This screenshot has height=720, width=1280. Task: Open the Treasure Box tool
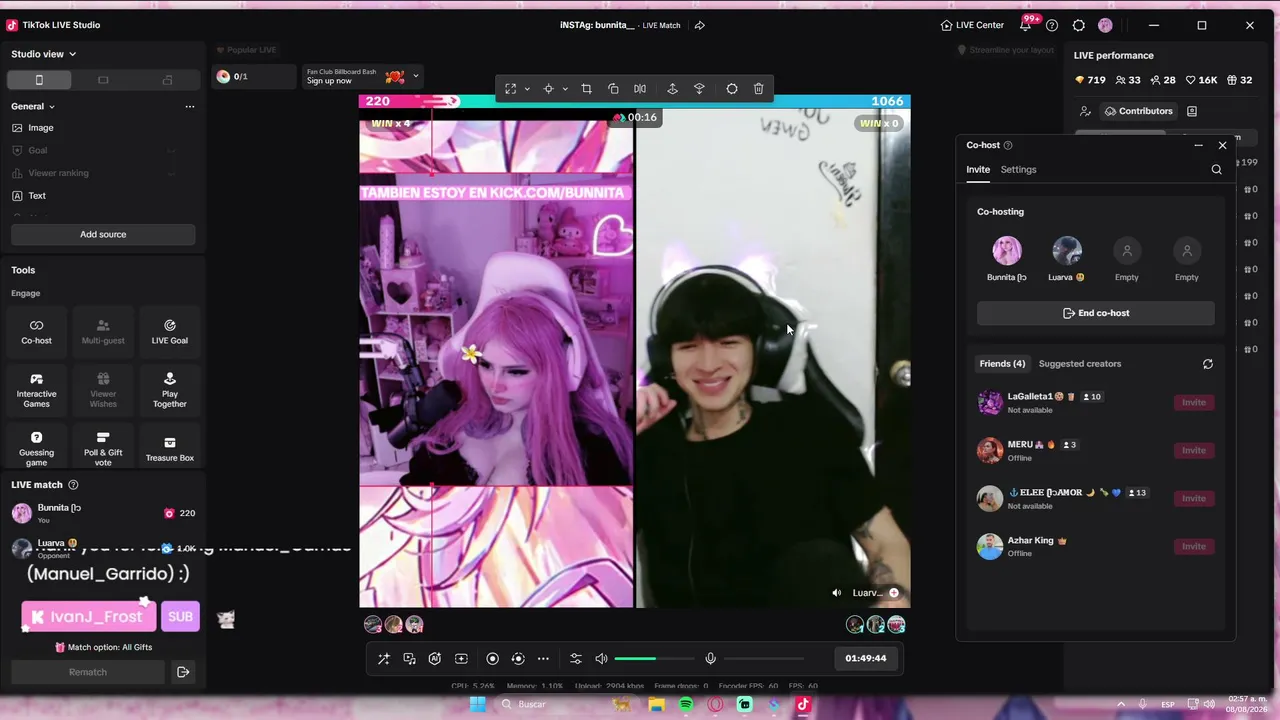click(x=169, y=449)
